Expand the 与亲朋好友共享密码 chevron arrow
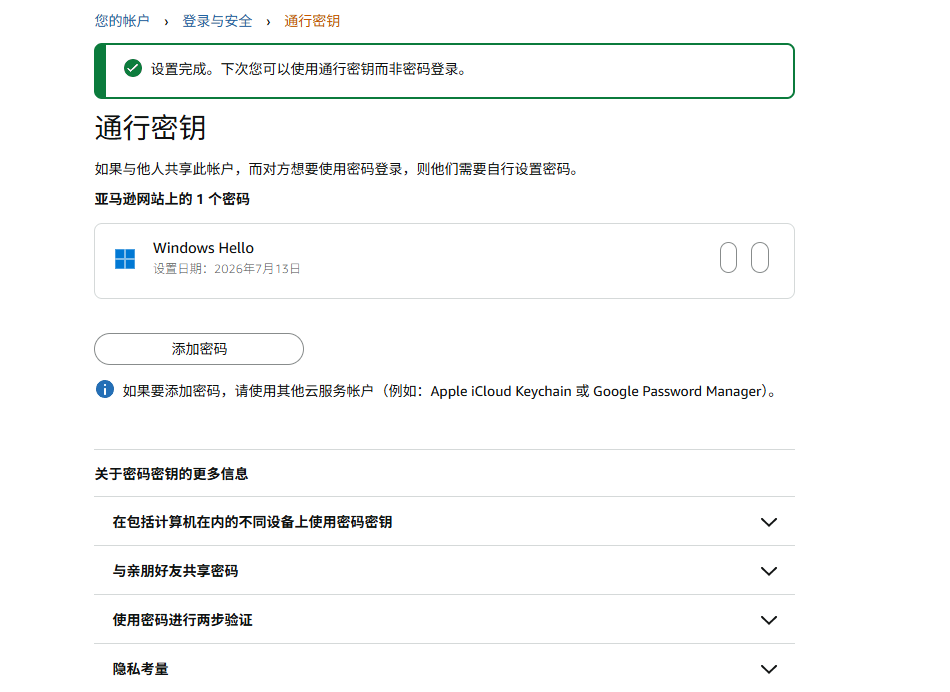This screenshot has width=950, height=692. 769,571
